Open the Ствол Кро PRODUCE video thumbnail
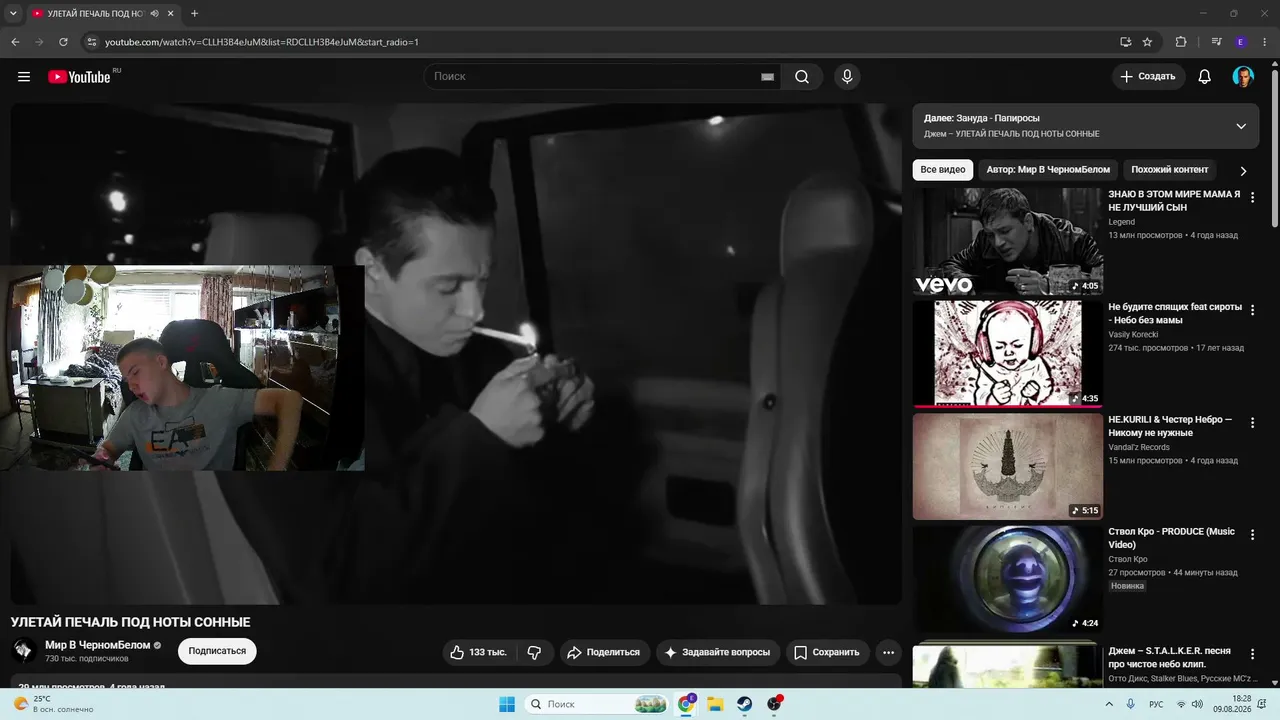 (1008, 578)
